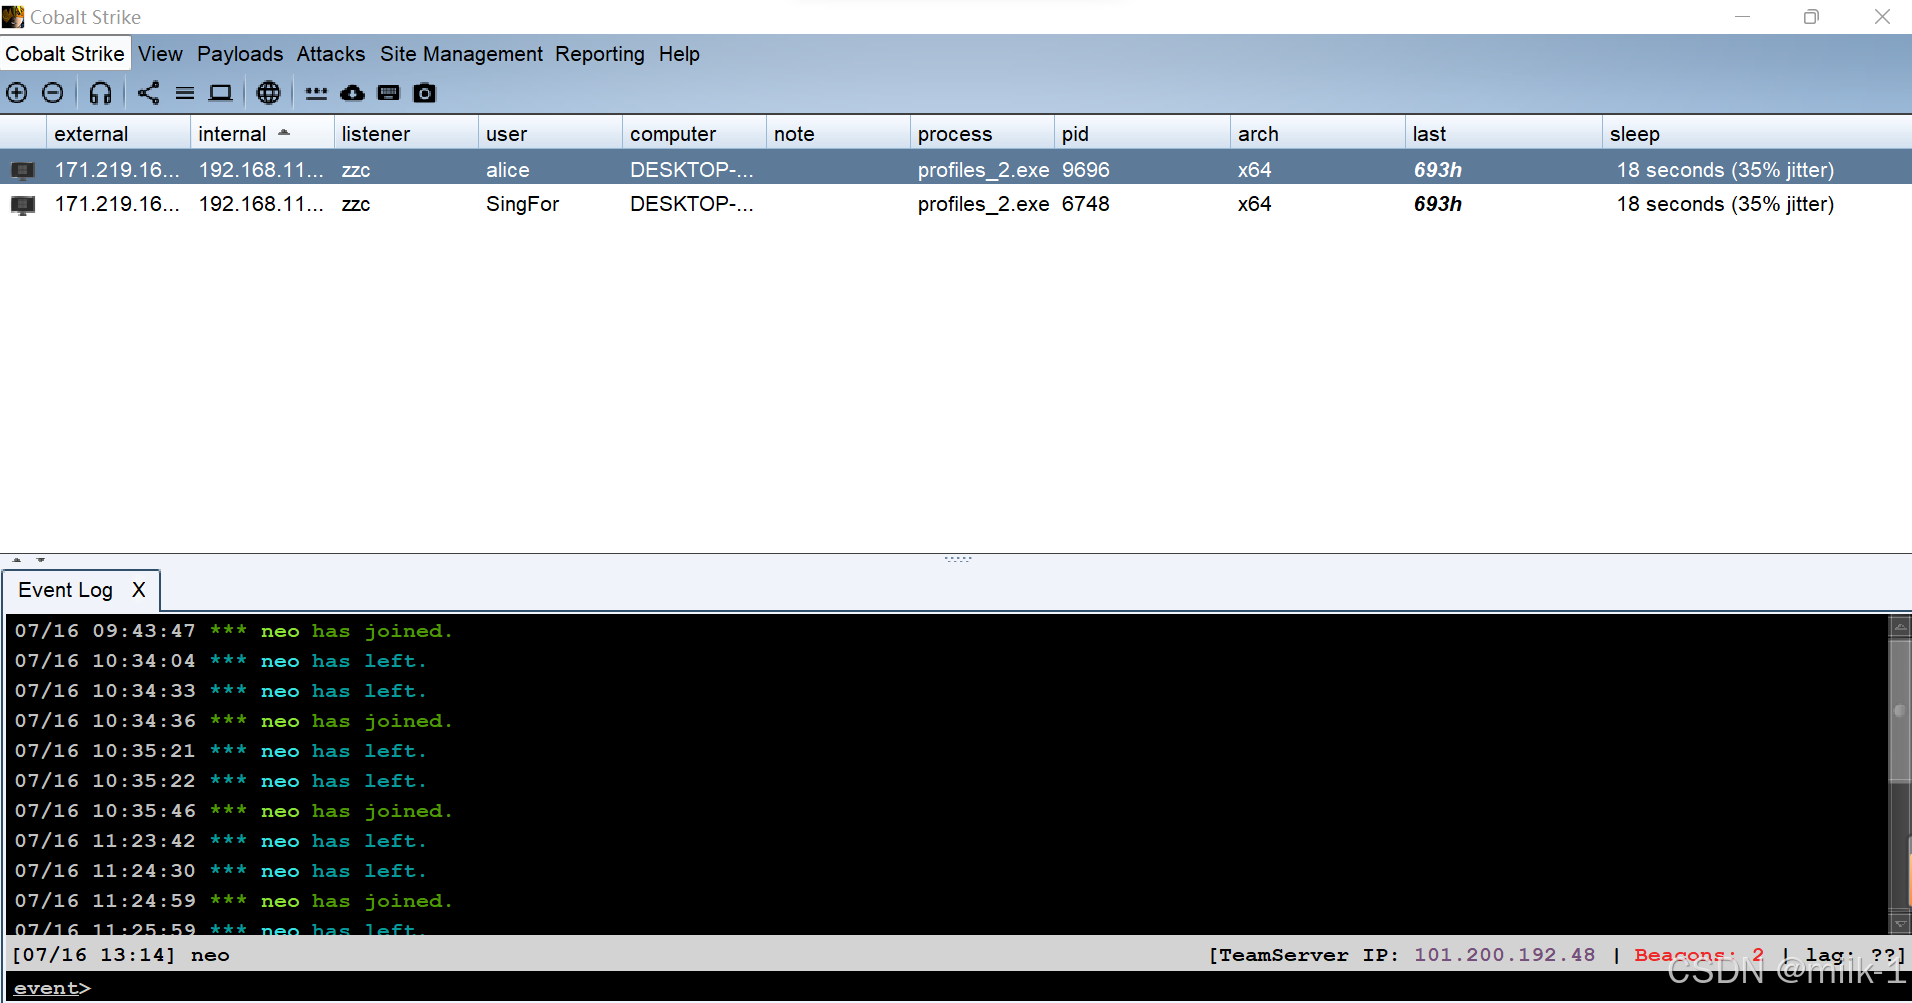Click scroll up arrow in Event Log
1912x1003 pixels.
pos(1900,626)
